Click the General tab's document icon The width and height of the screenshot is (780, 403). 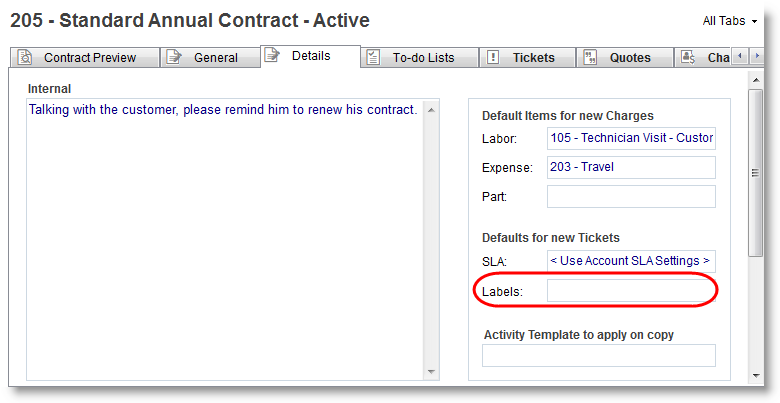[174, 58]
